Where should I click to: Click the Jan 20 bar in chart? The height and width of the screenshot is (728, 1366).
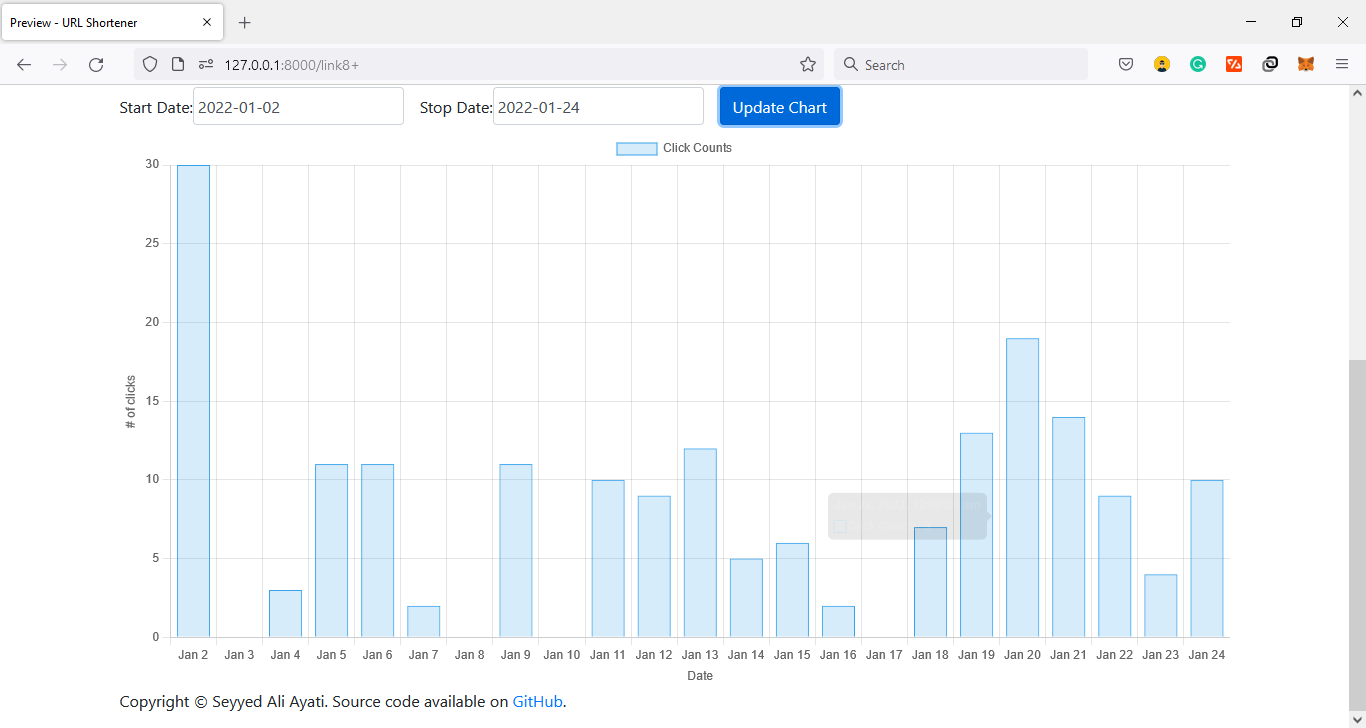(x=1022, y=488)
